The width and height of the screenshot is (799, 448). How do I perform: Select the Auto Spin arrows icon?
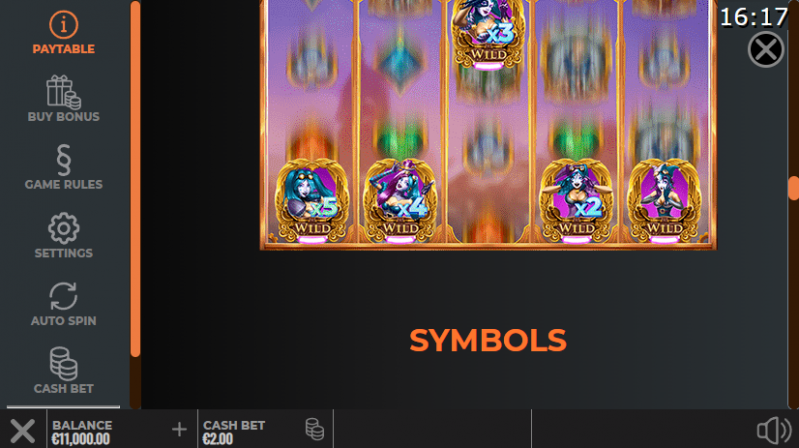pyautogui.click(x=64, y=296)
